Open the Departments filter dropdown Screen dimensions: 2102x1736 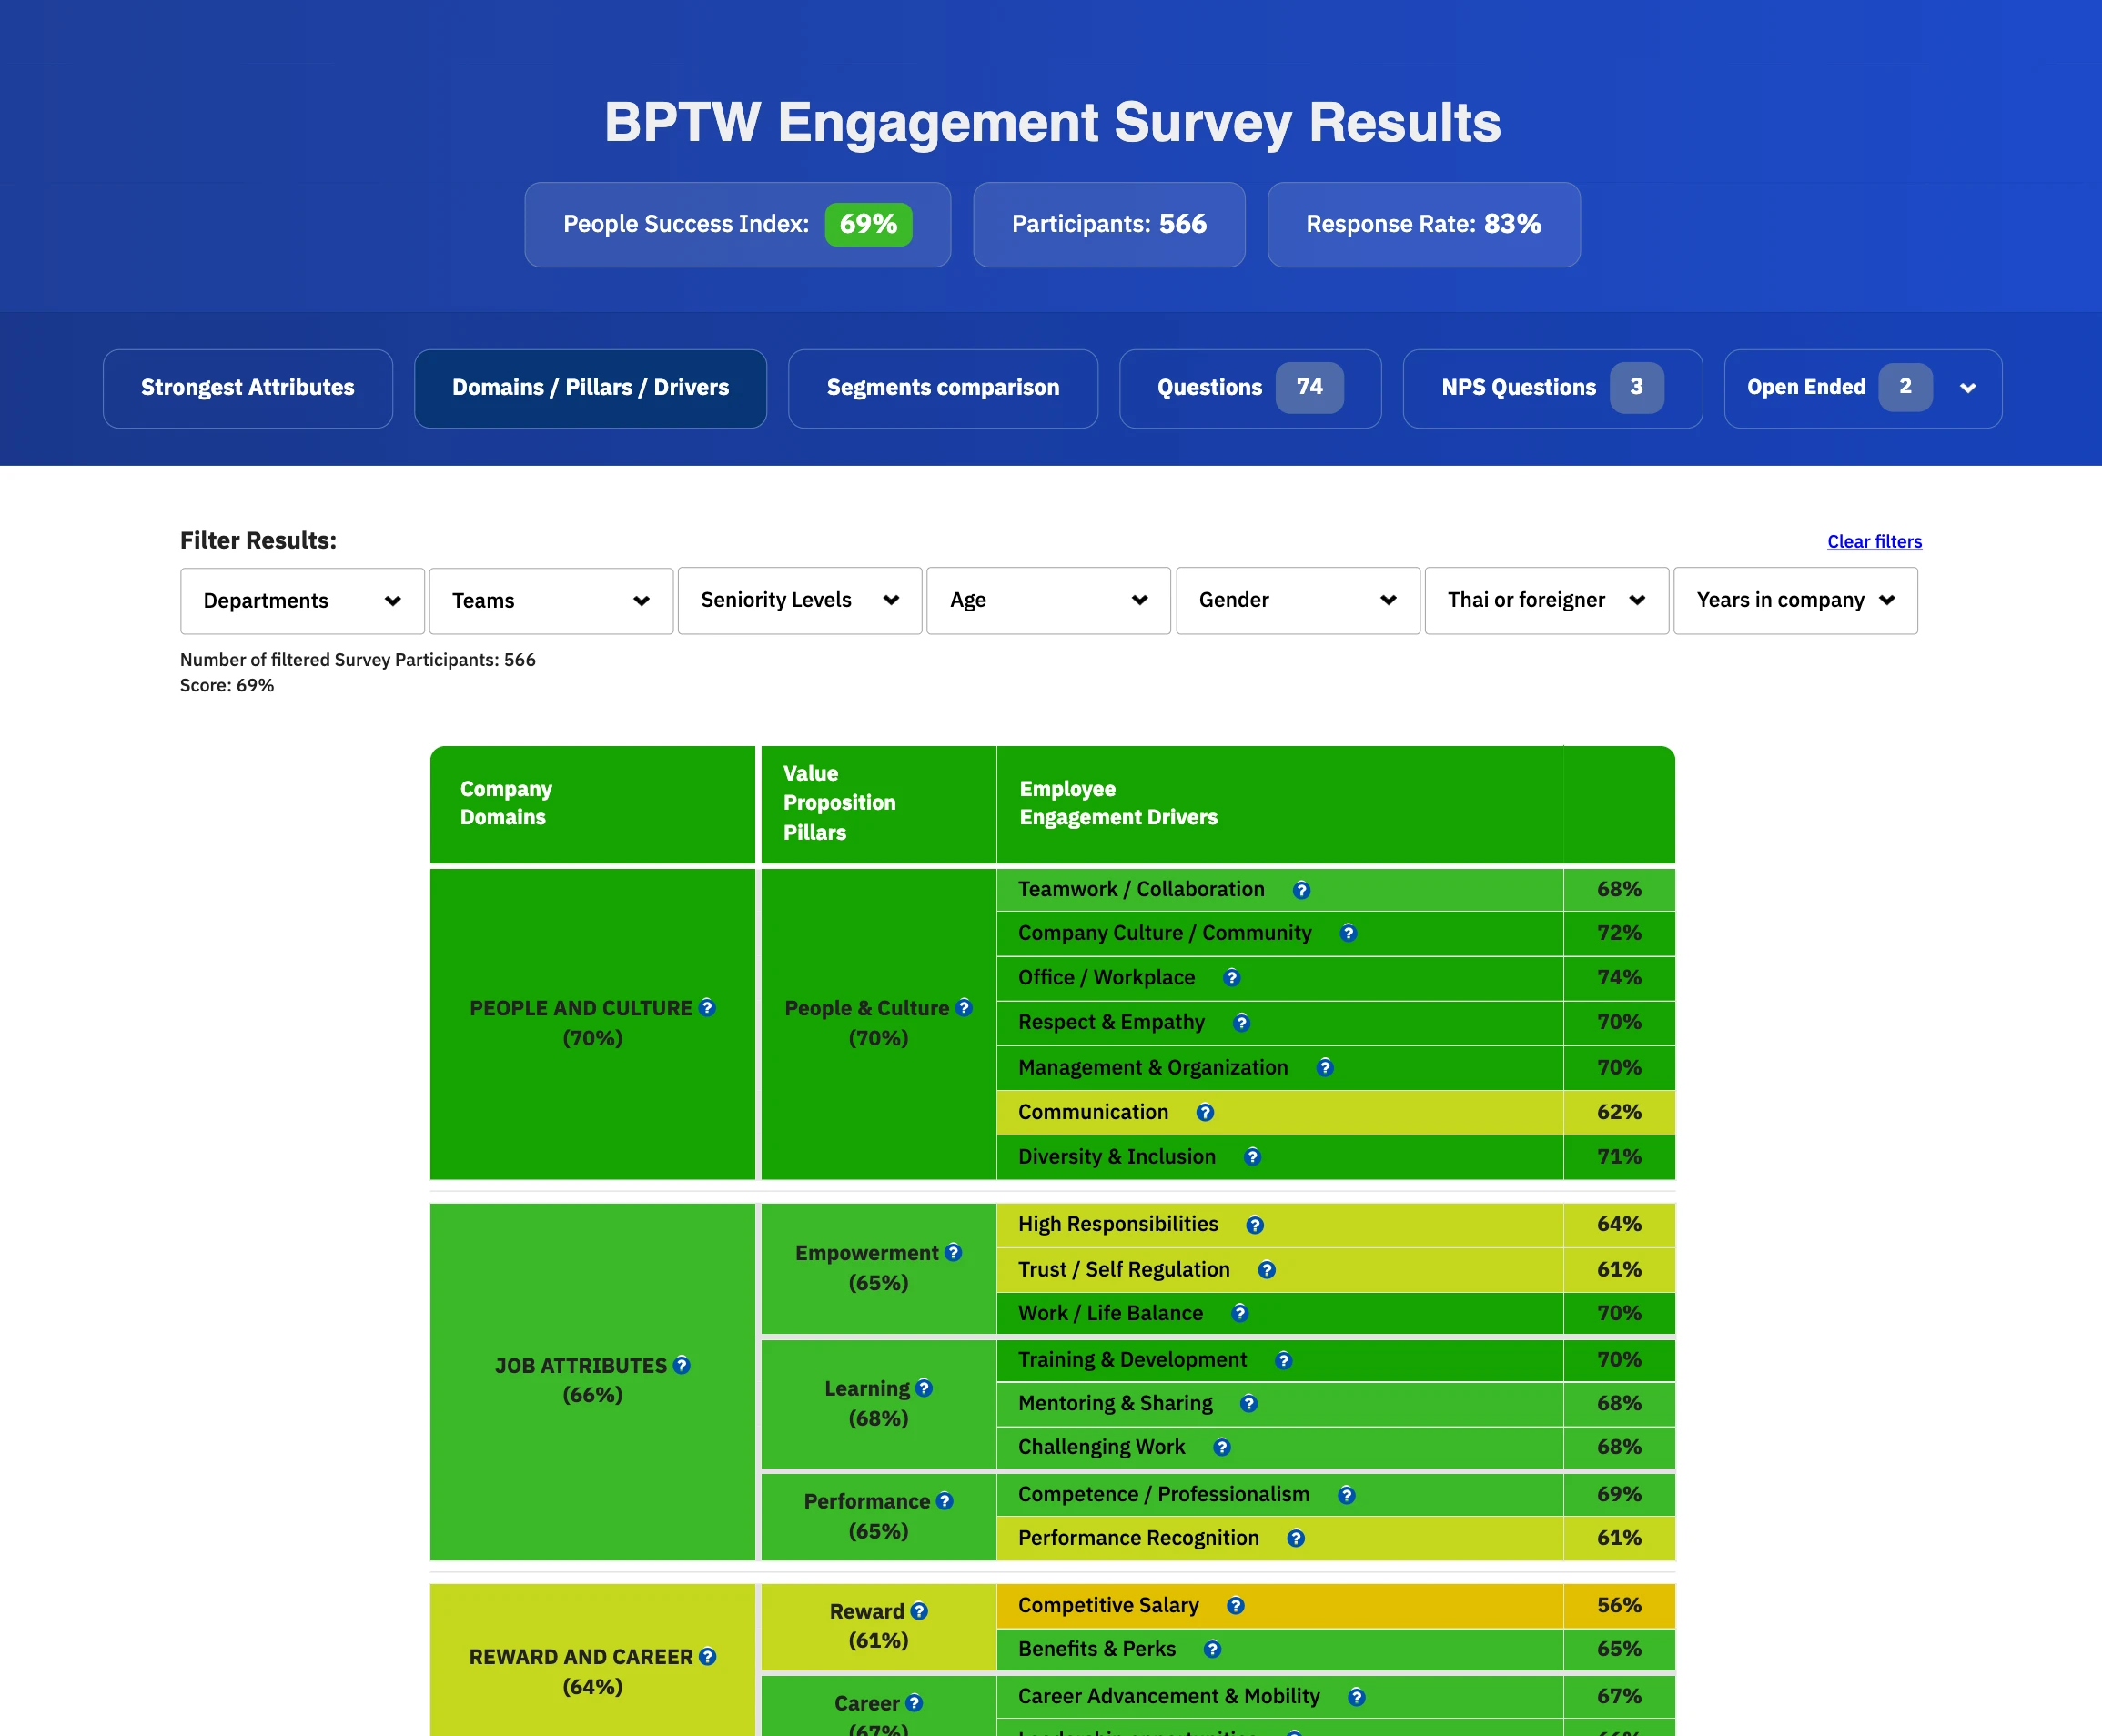point(302,600)
